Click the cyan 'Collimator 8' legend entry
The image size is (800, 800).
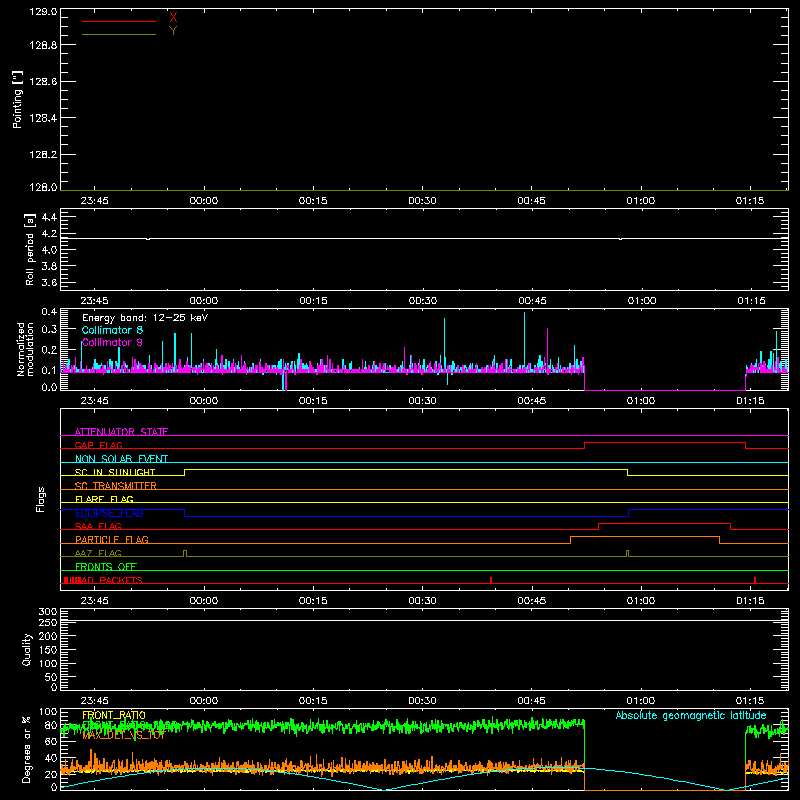coord(112,330)
